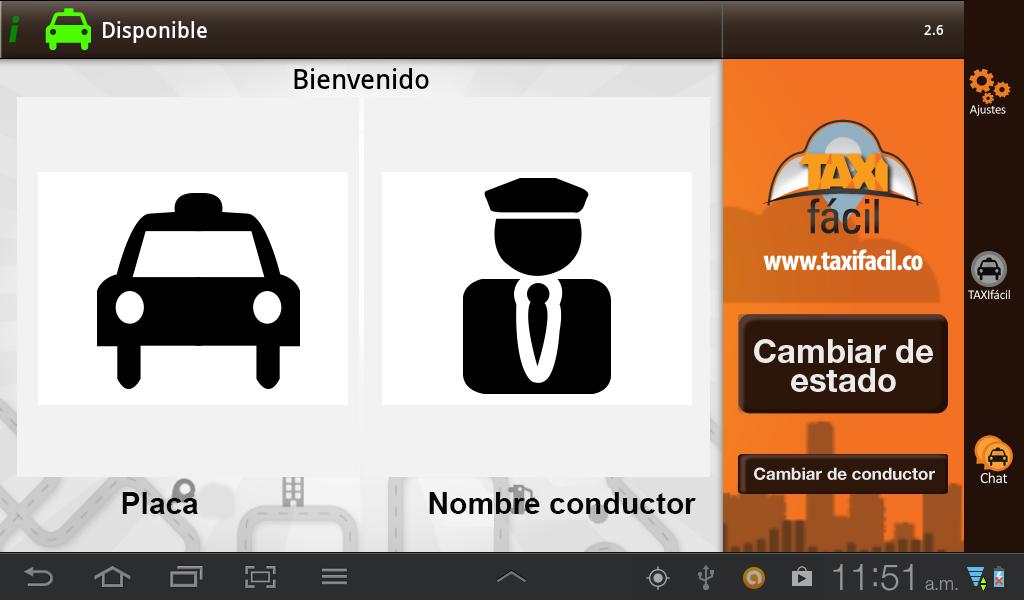Open the navigation menu lines icon
The height and width of the screenshot is (600, 1024).
(333, 576)
